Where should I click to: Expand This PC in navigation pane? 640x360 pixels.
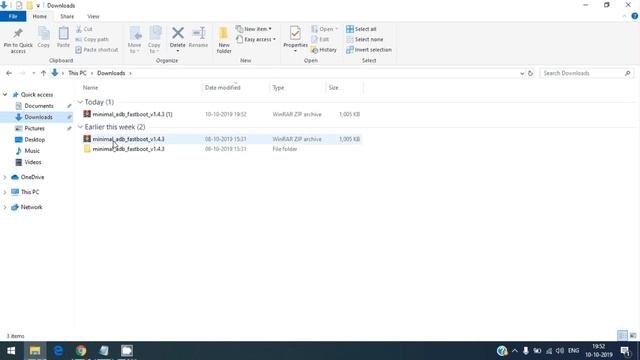point(5,192)
